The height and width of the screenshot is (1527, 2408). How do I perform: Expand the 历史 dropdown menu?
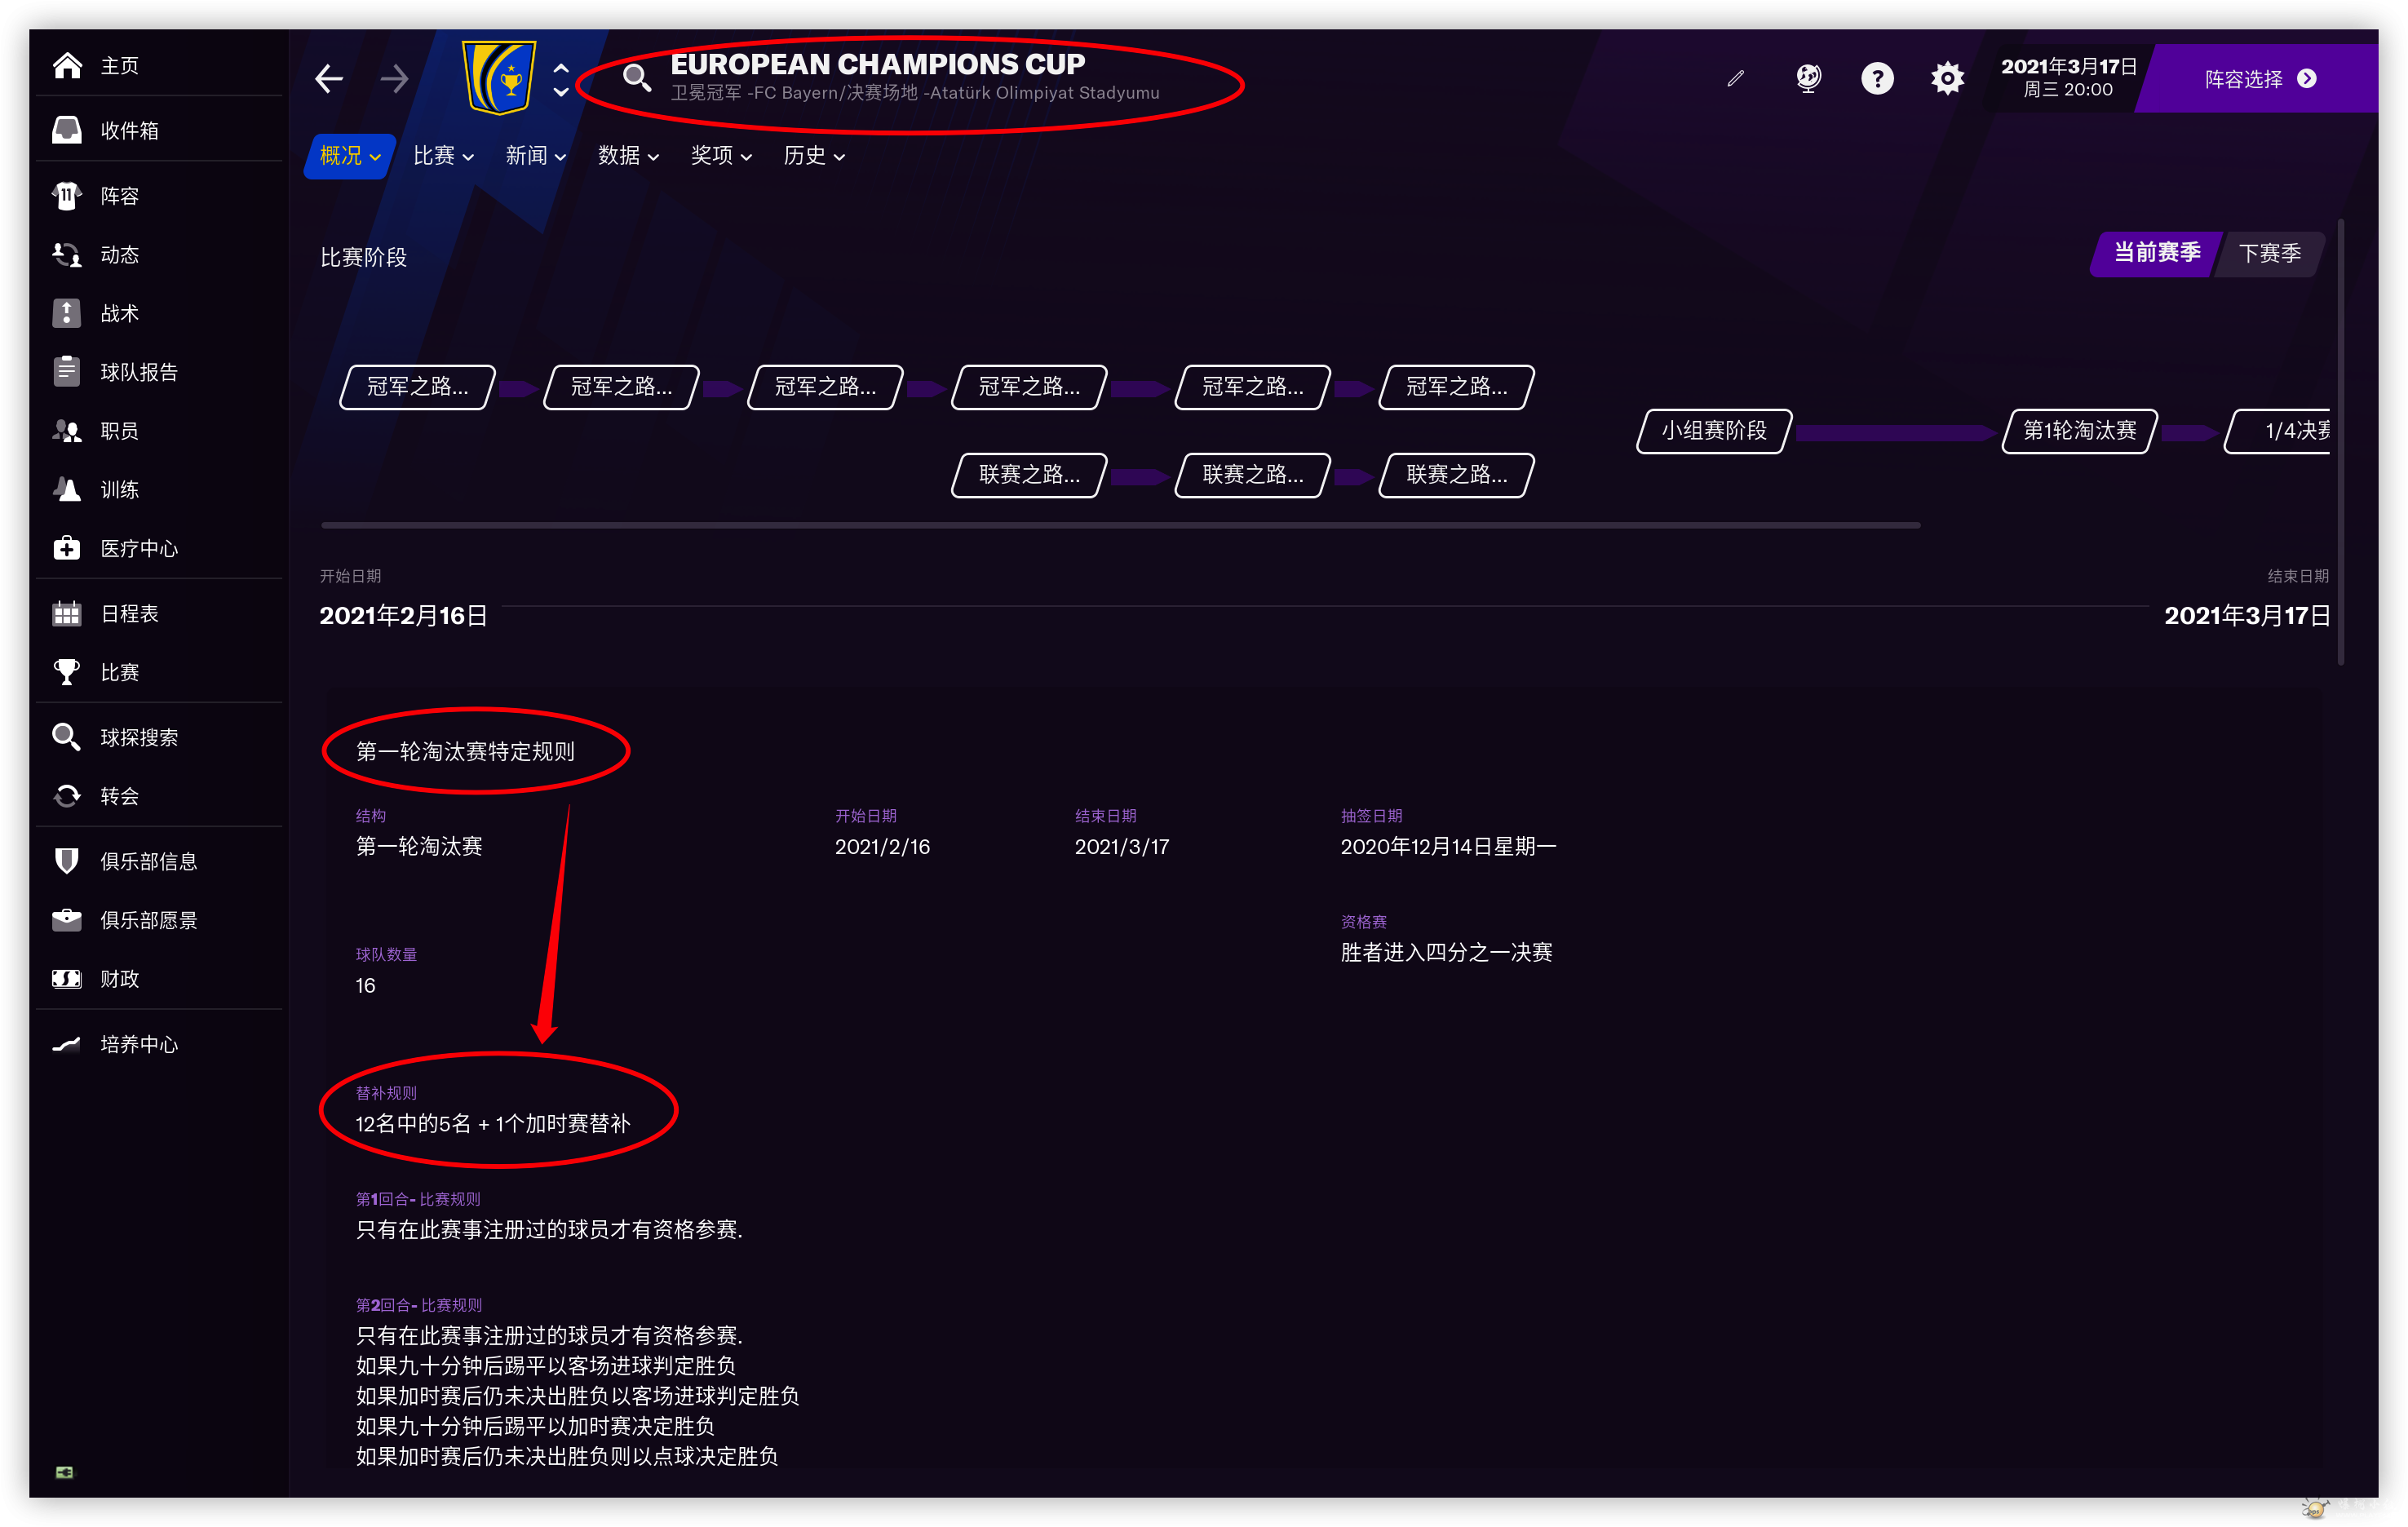[x=814, y=156]
